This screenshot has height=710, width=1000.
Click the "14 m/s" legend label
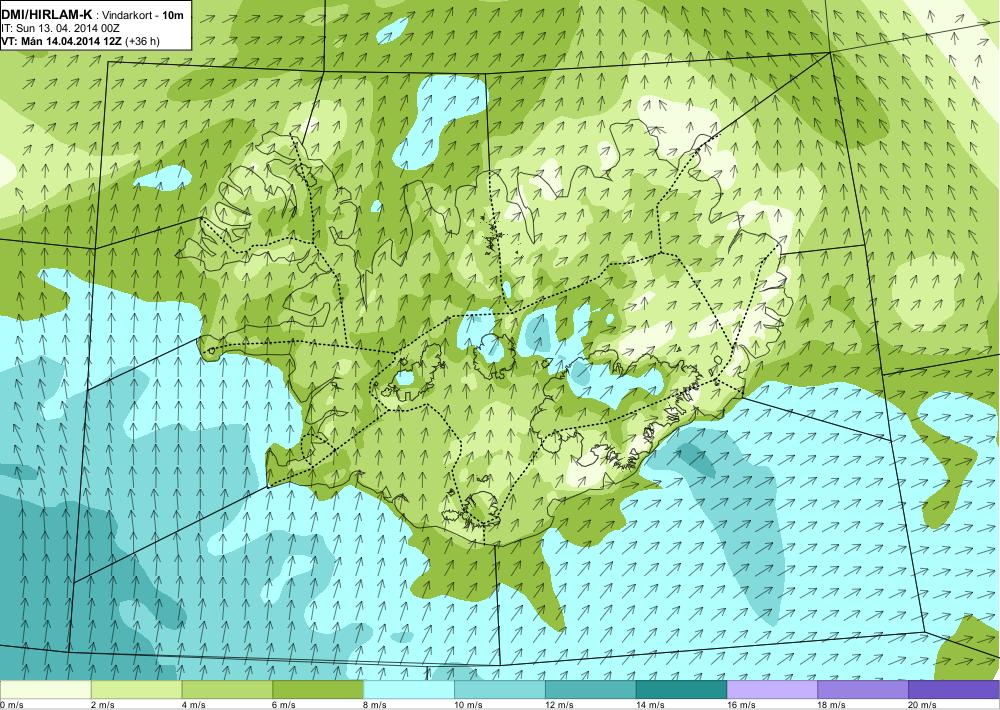pos(651,705)
